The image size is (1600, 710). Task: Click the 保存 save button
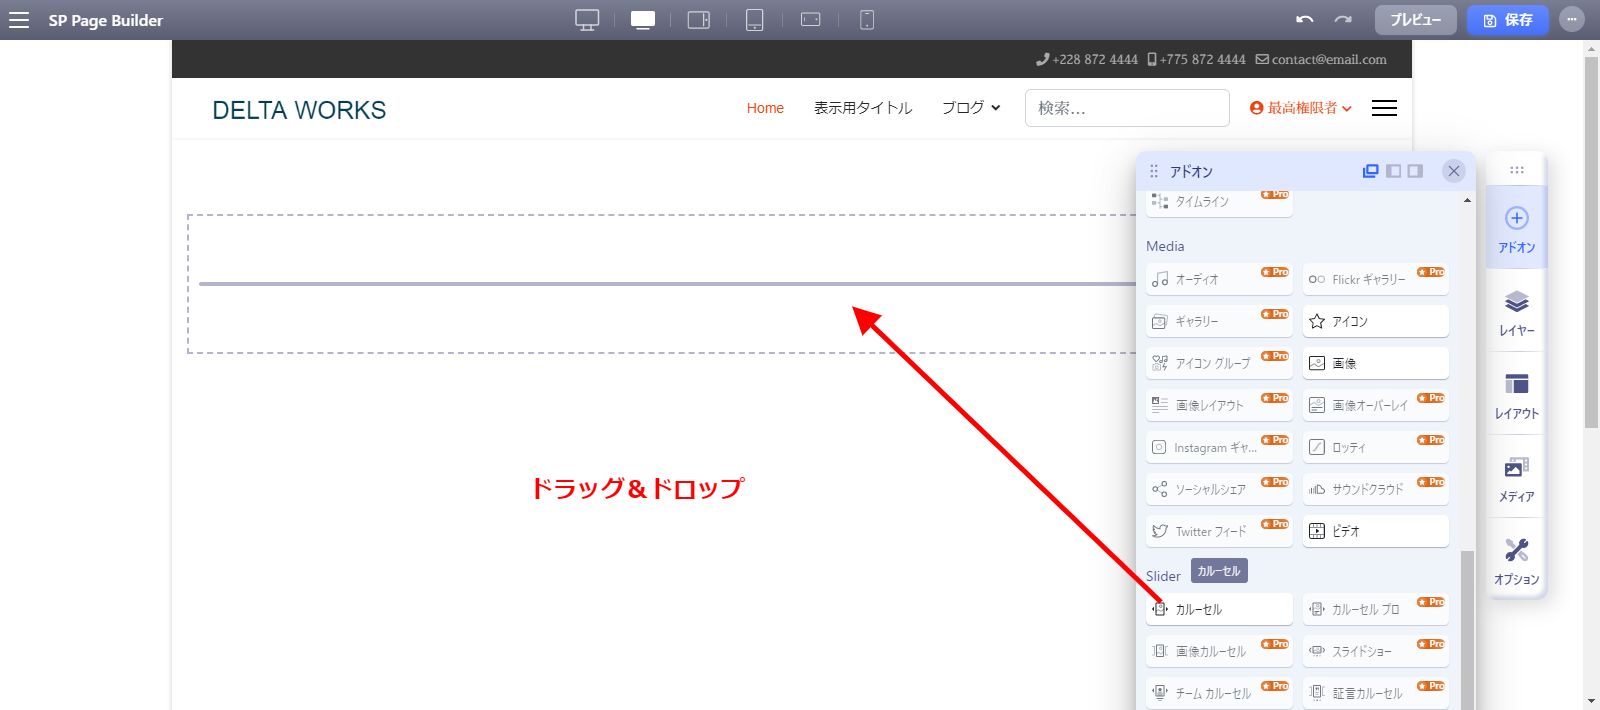1507,20
